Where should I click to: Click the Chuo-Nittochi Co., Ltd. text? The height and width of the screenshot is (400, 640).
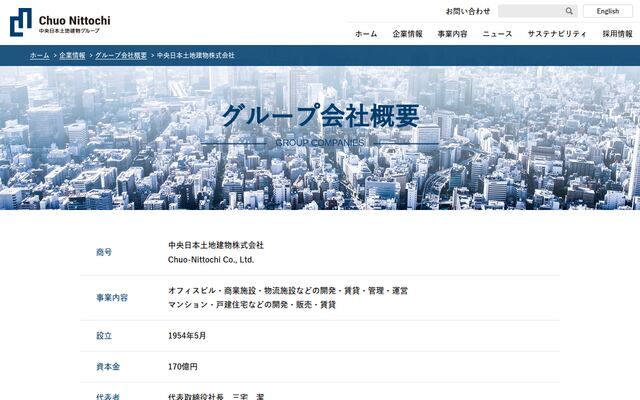[211, 260]
